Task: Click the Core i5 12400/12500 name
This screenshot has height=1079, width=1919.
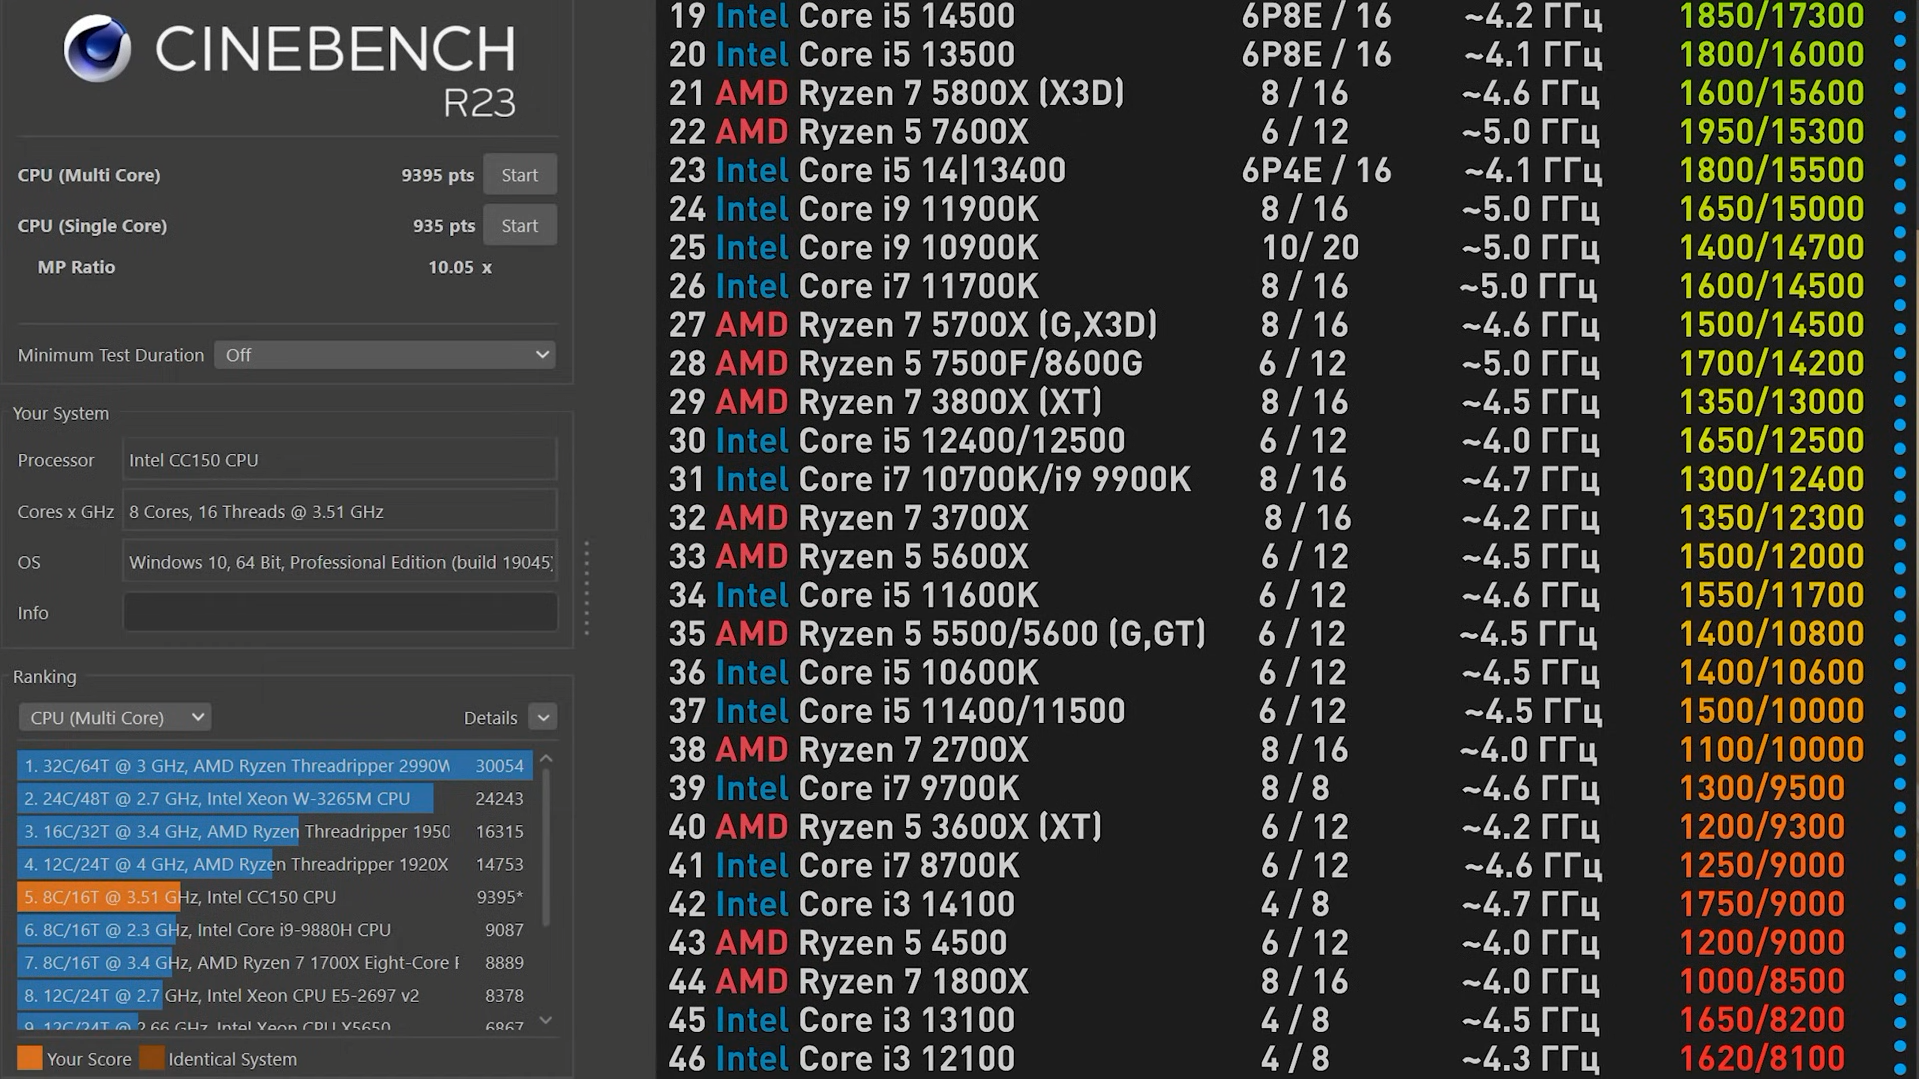Action: (x=961, y=441)
